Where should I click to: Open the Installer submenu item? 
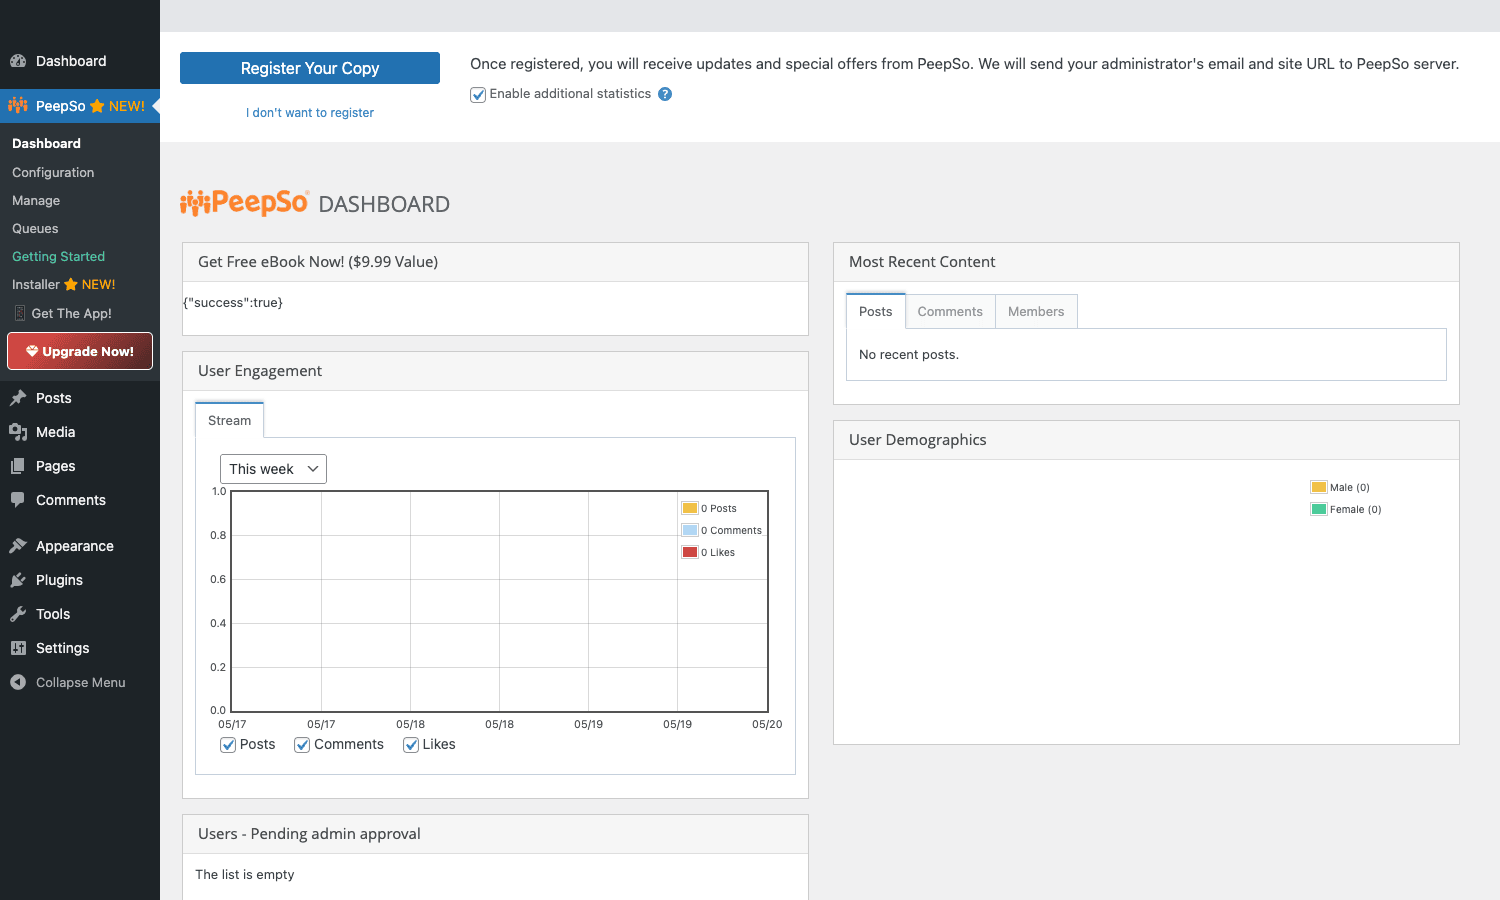click(63, 284)
